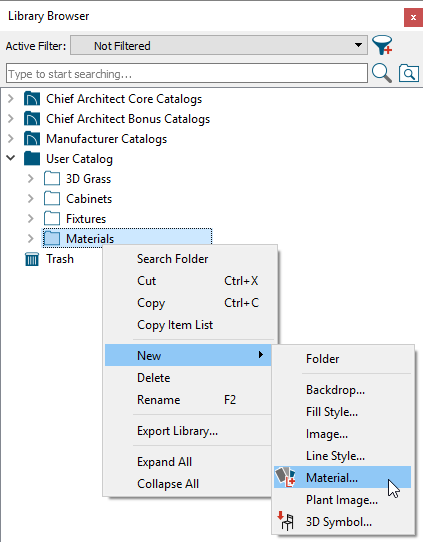Select the Trash label
This screenshot has width=423, height=542.
(x=60, y=259)
